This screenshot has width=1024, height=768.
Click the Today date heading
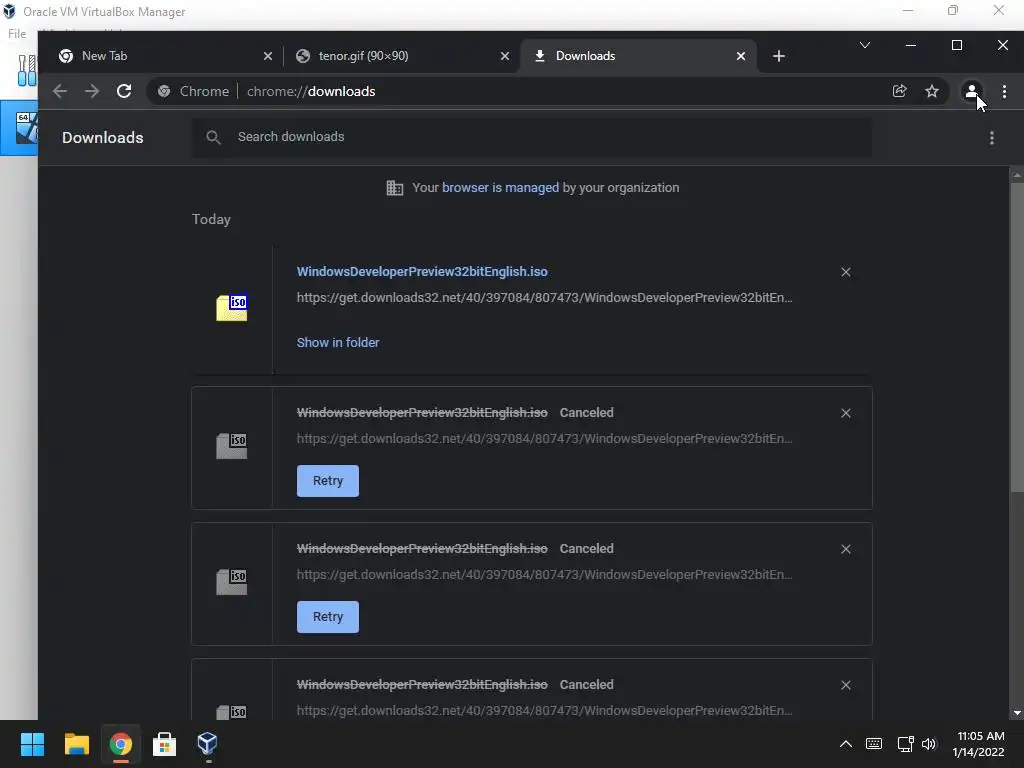coord(211,219)
